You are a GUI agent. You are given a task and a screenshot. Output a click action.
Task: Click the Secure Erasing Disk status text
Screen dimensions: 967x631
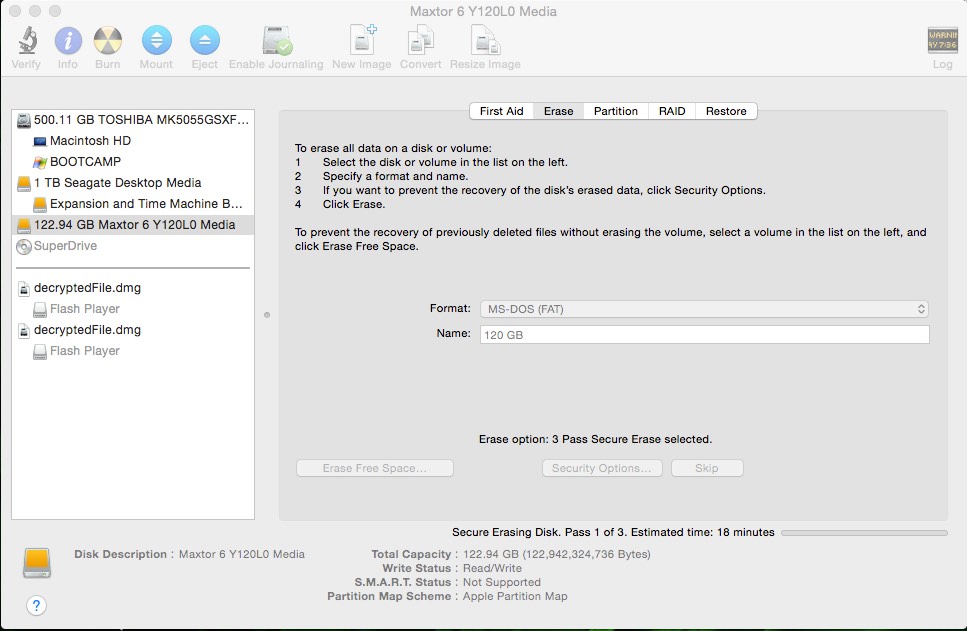613,532
